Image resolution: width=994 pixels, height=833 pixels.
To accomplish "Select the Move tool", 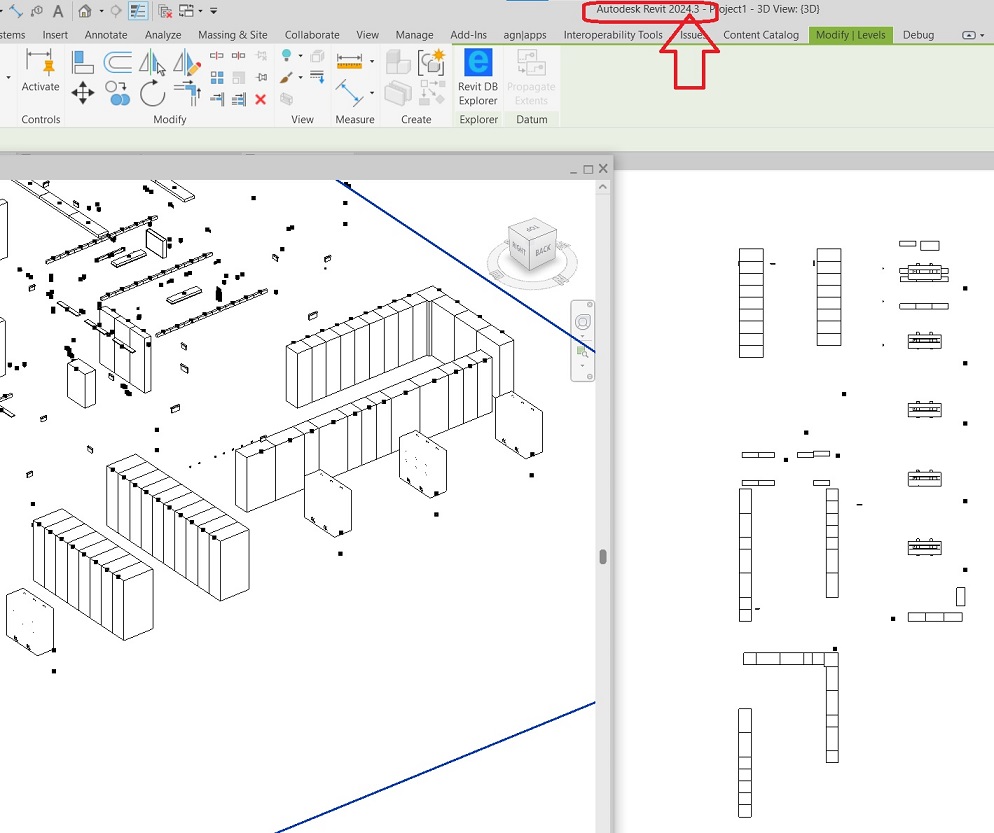I will coord(82,94).
